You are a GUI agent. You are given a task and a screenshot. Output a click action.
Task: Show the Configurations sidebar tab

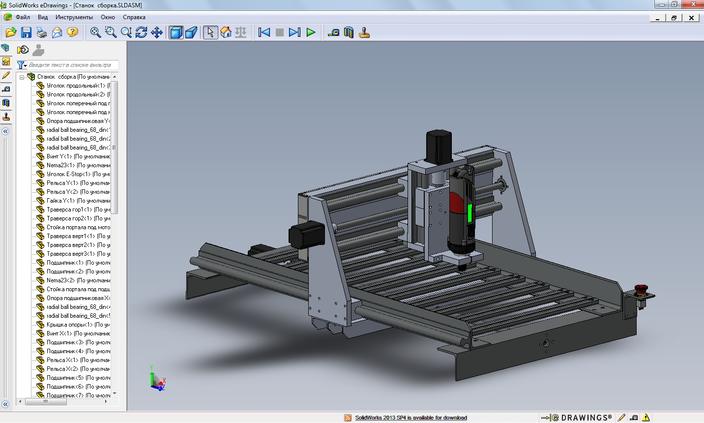pos(6,62)
